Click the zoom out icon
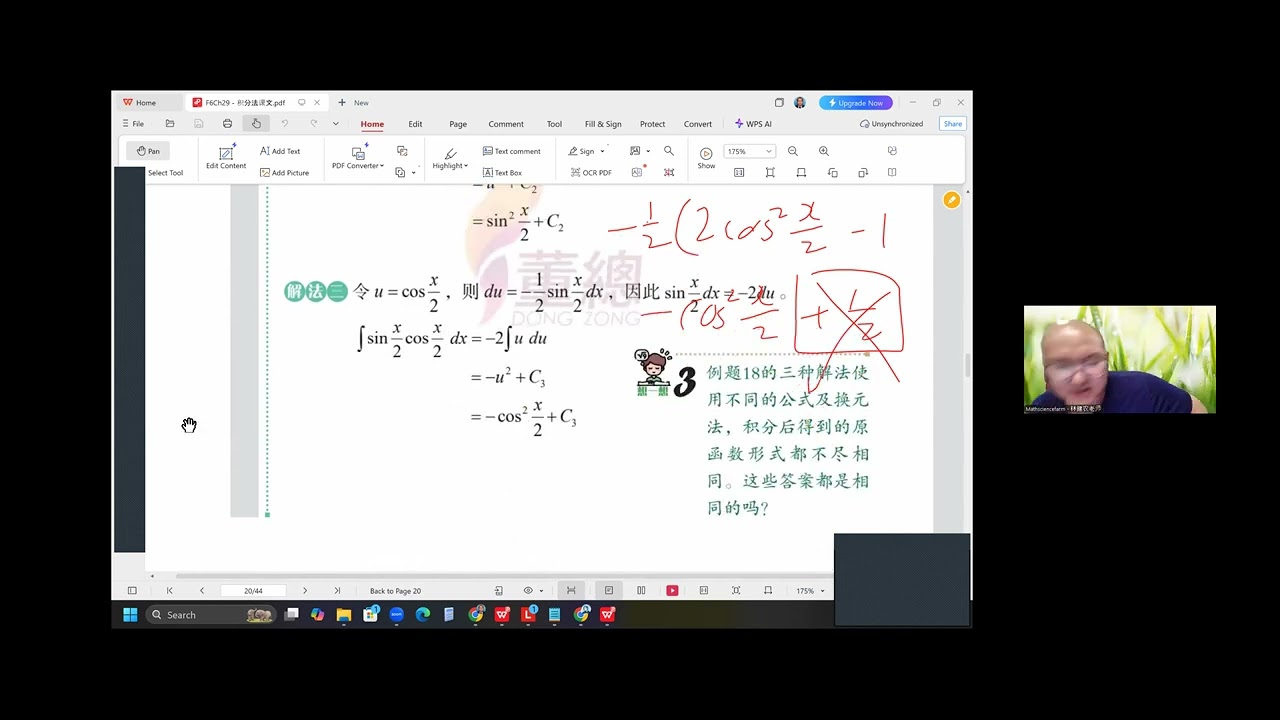The width and height of the screenshot is (1280, 720). [793, 151]
